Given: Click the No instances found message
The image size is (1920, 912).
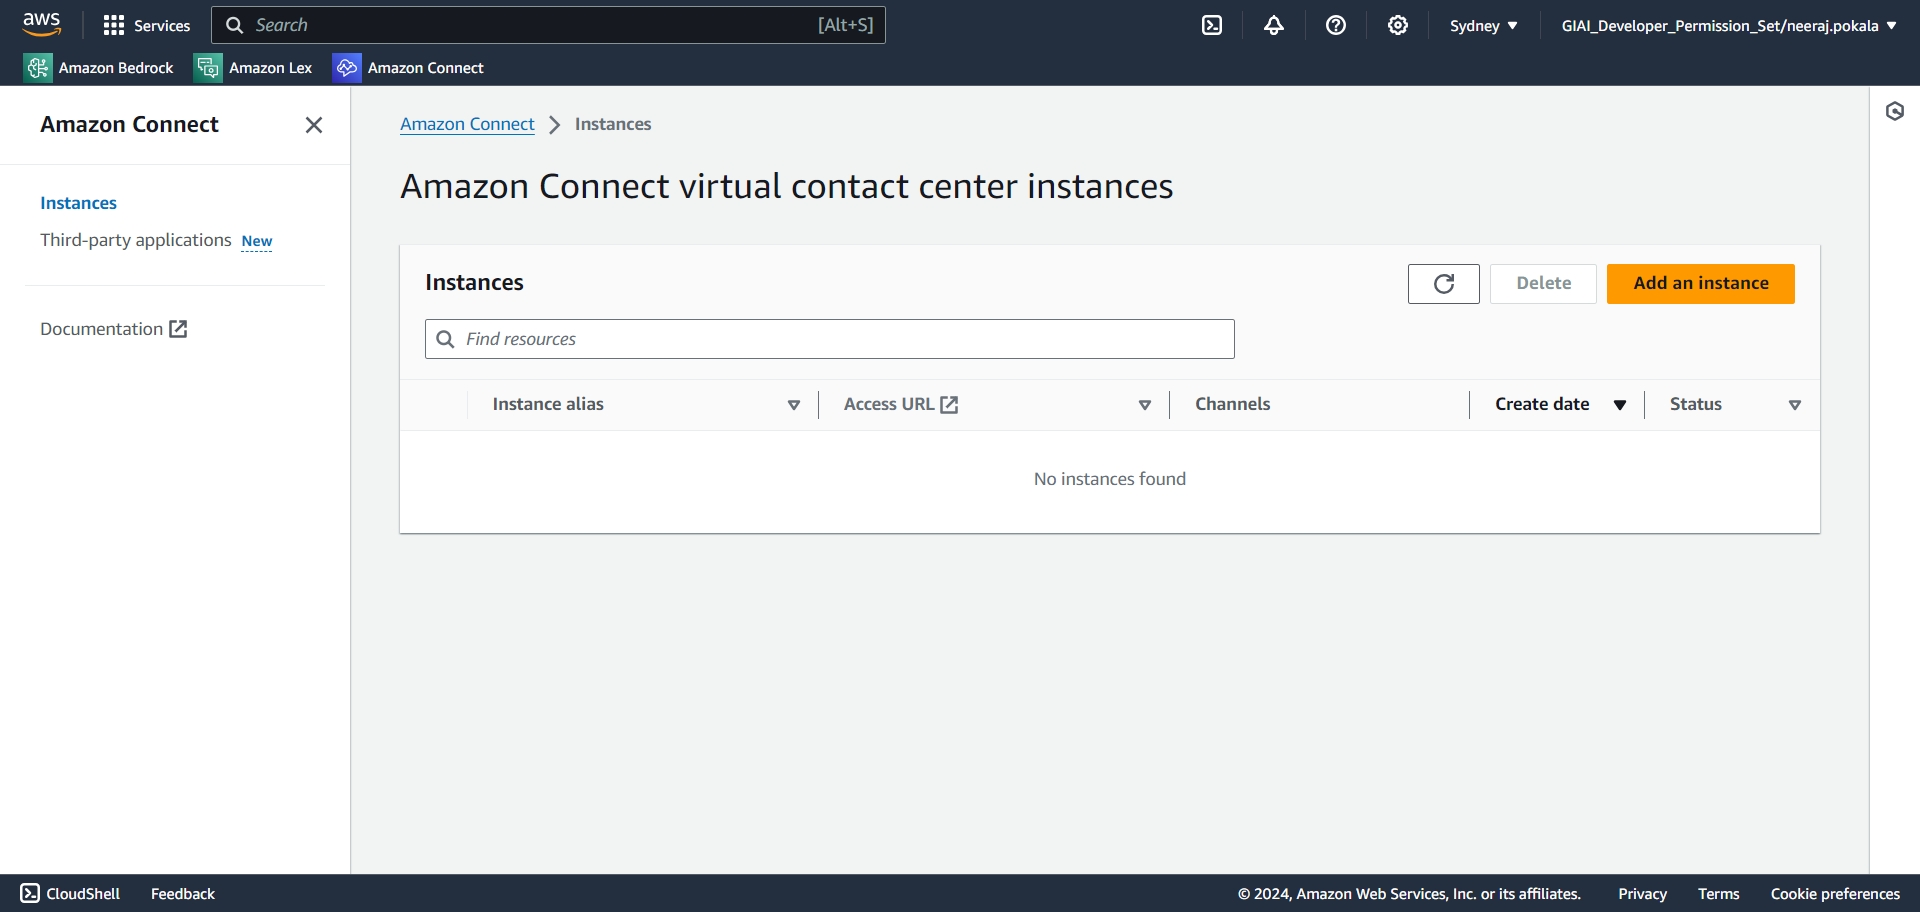Looking at the screenshot, I should (1110, 479).
